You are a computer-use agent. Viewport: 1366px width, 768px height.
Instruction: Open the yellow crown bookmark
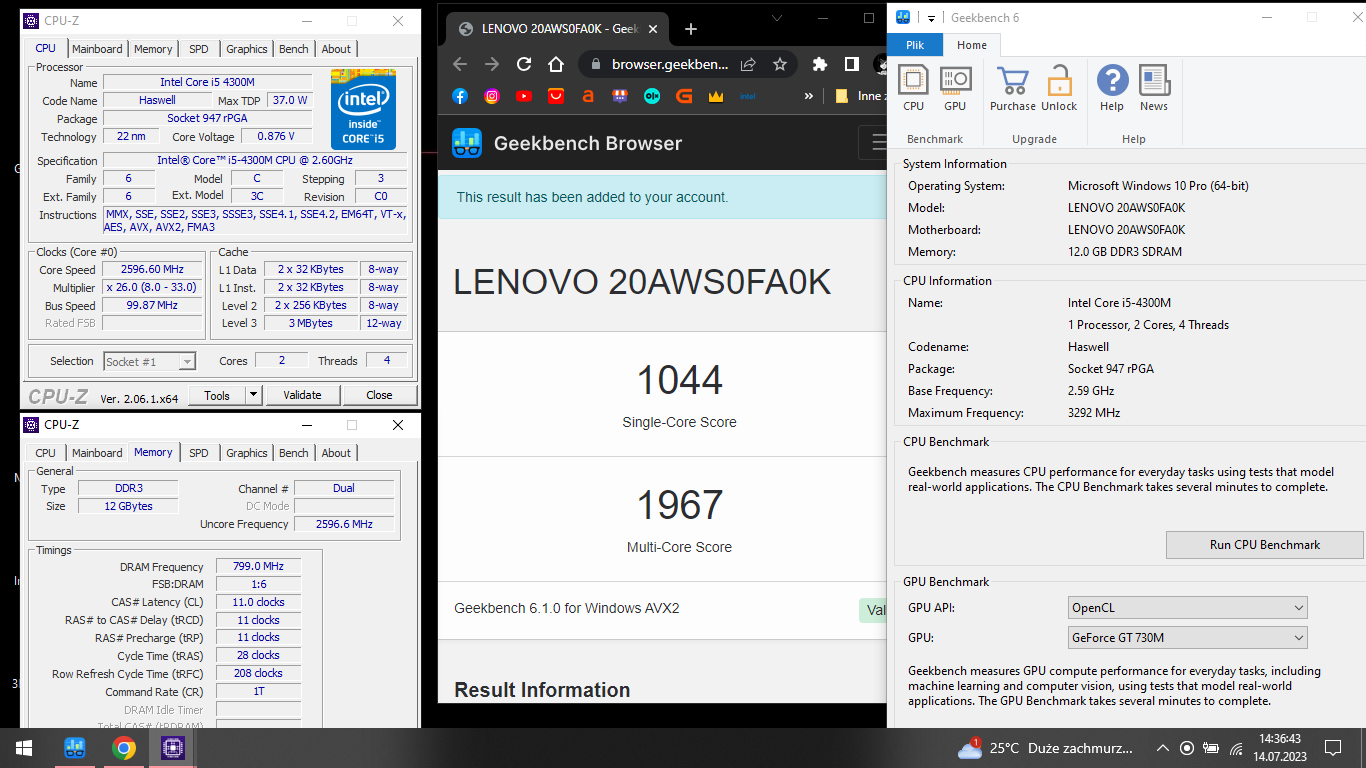[x=716, y=96]
